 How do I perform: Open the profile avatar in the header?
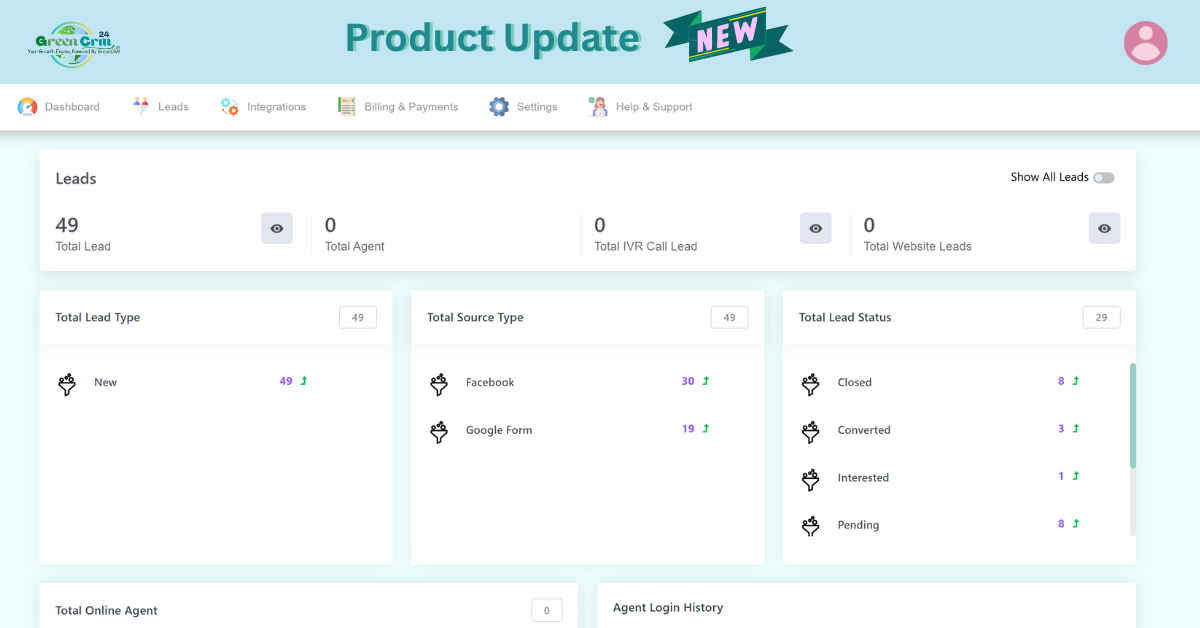coord(1145,43)
